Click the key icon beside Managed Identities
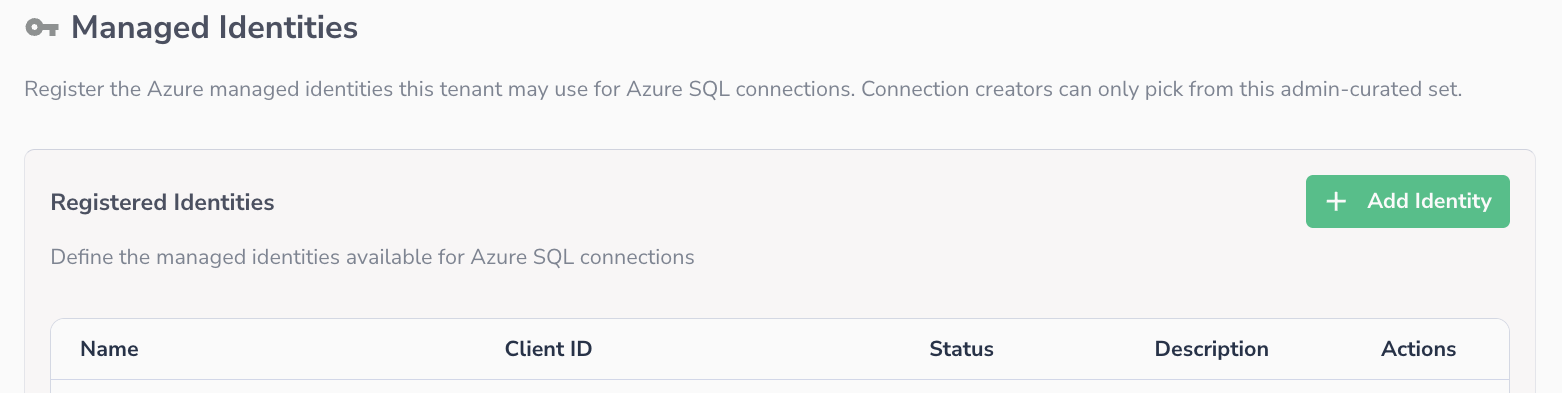The width and height of the screenshot is (1562, 393). 41,28
